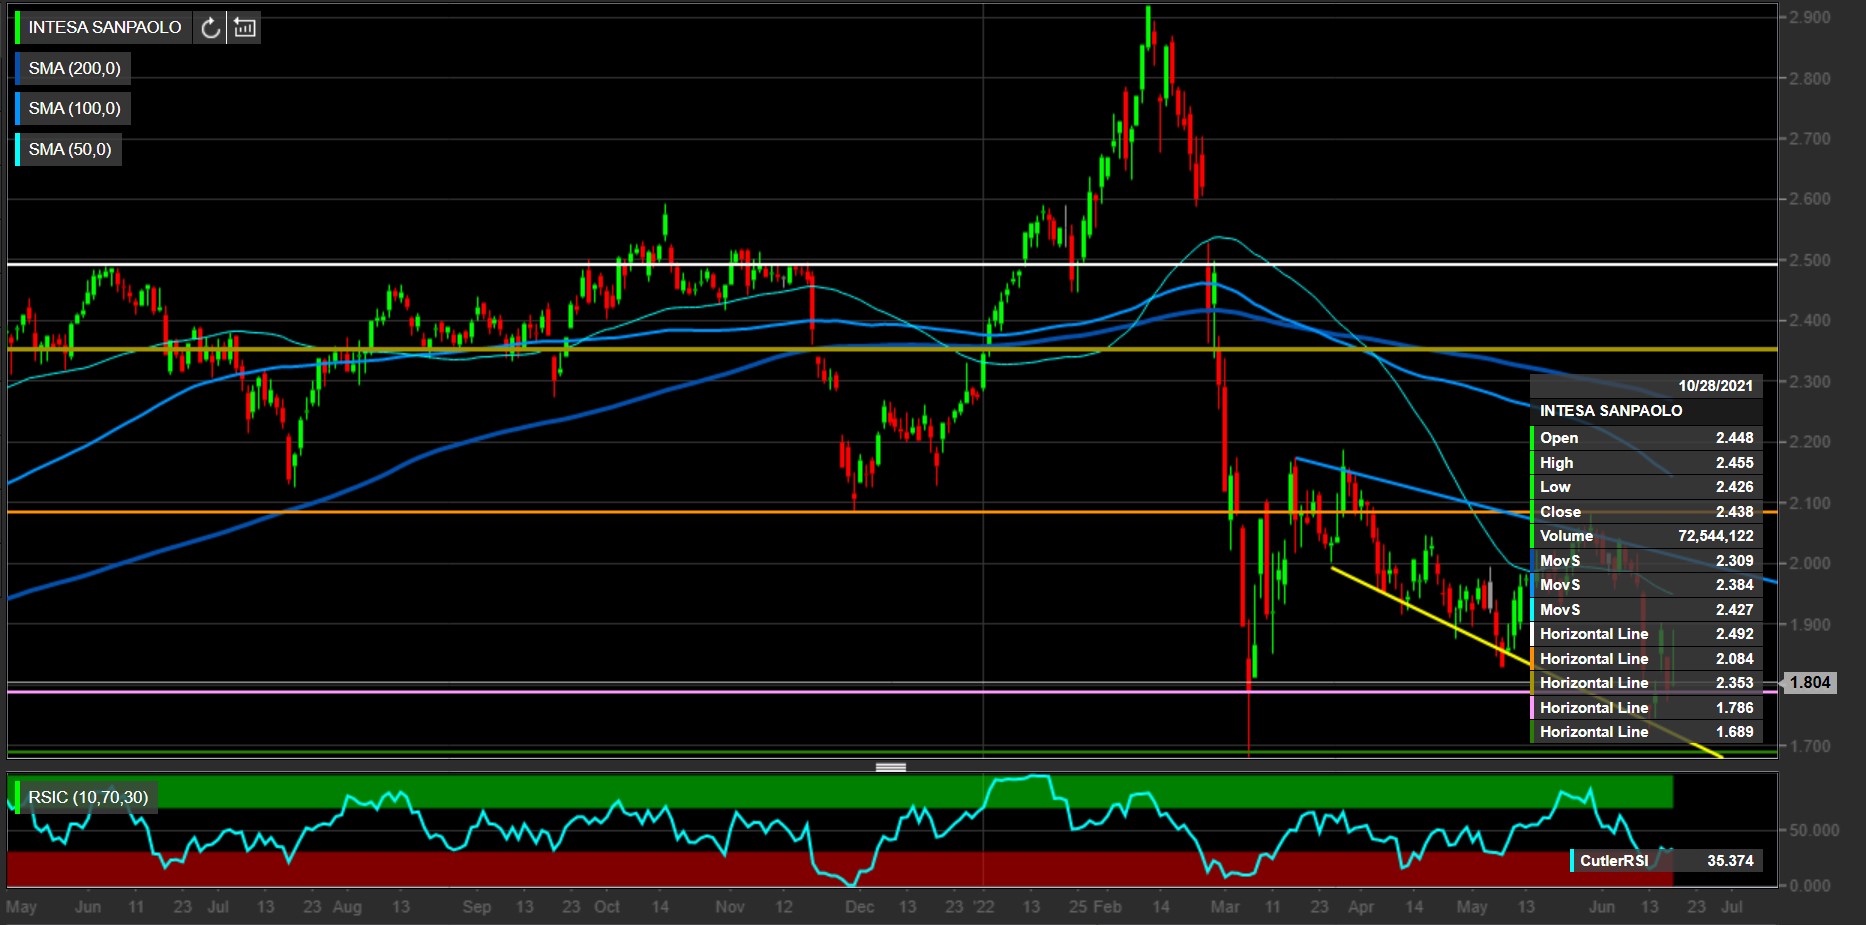Select the INTESA SANPAOLO series label
This screenshot has height=925, width=1866.
[105, 28]
